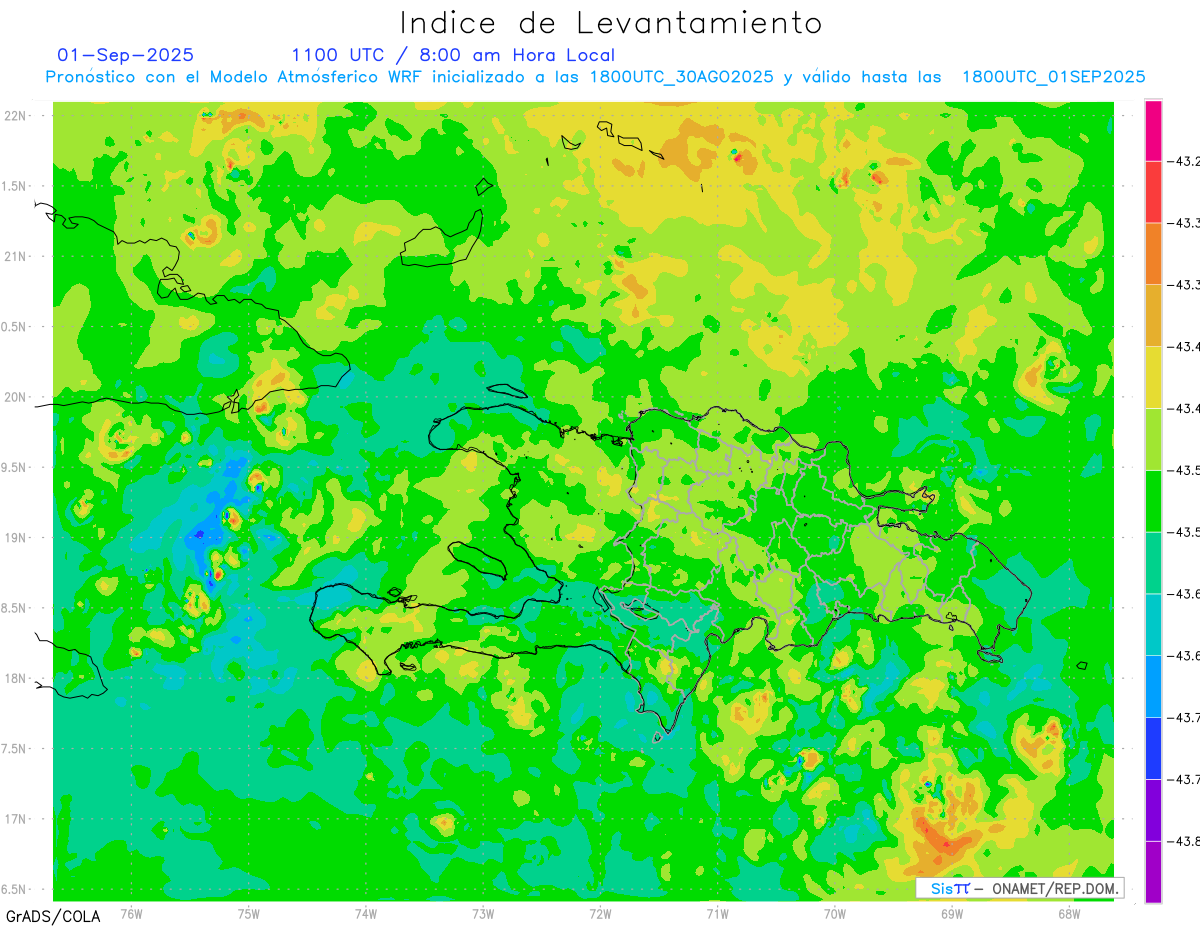Image resolution: width=1200 pixels, height=927 pixels.
Task: Choose the dark blue color bar swatch
Action: pyautogui.click(x=1153, y=748)
